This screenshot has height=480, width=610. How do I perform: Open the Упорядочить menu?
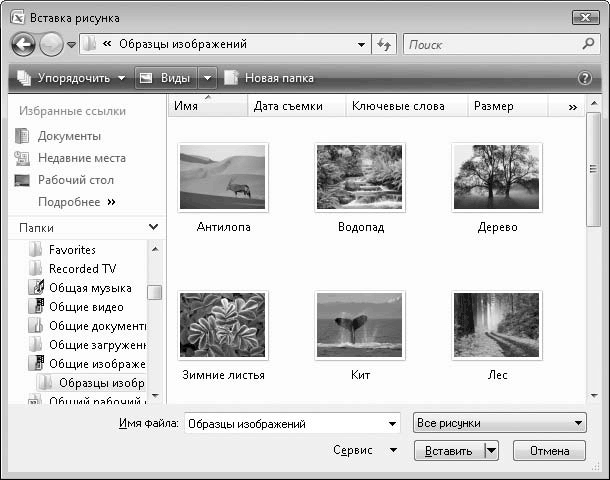pyautogui.click(x=71, y=78)
